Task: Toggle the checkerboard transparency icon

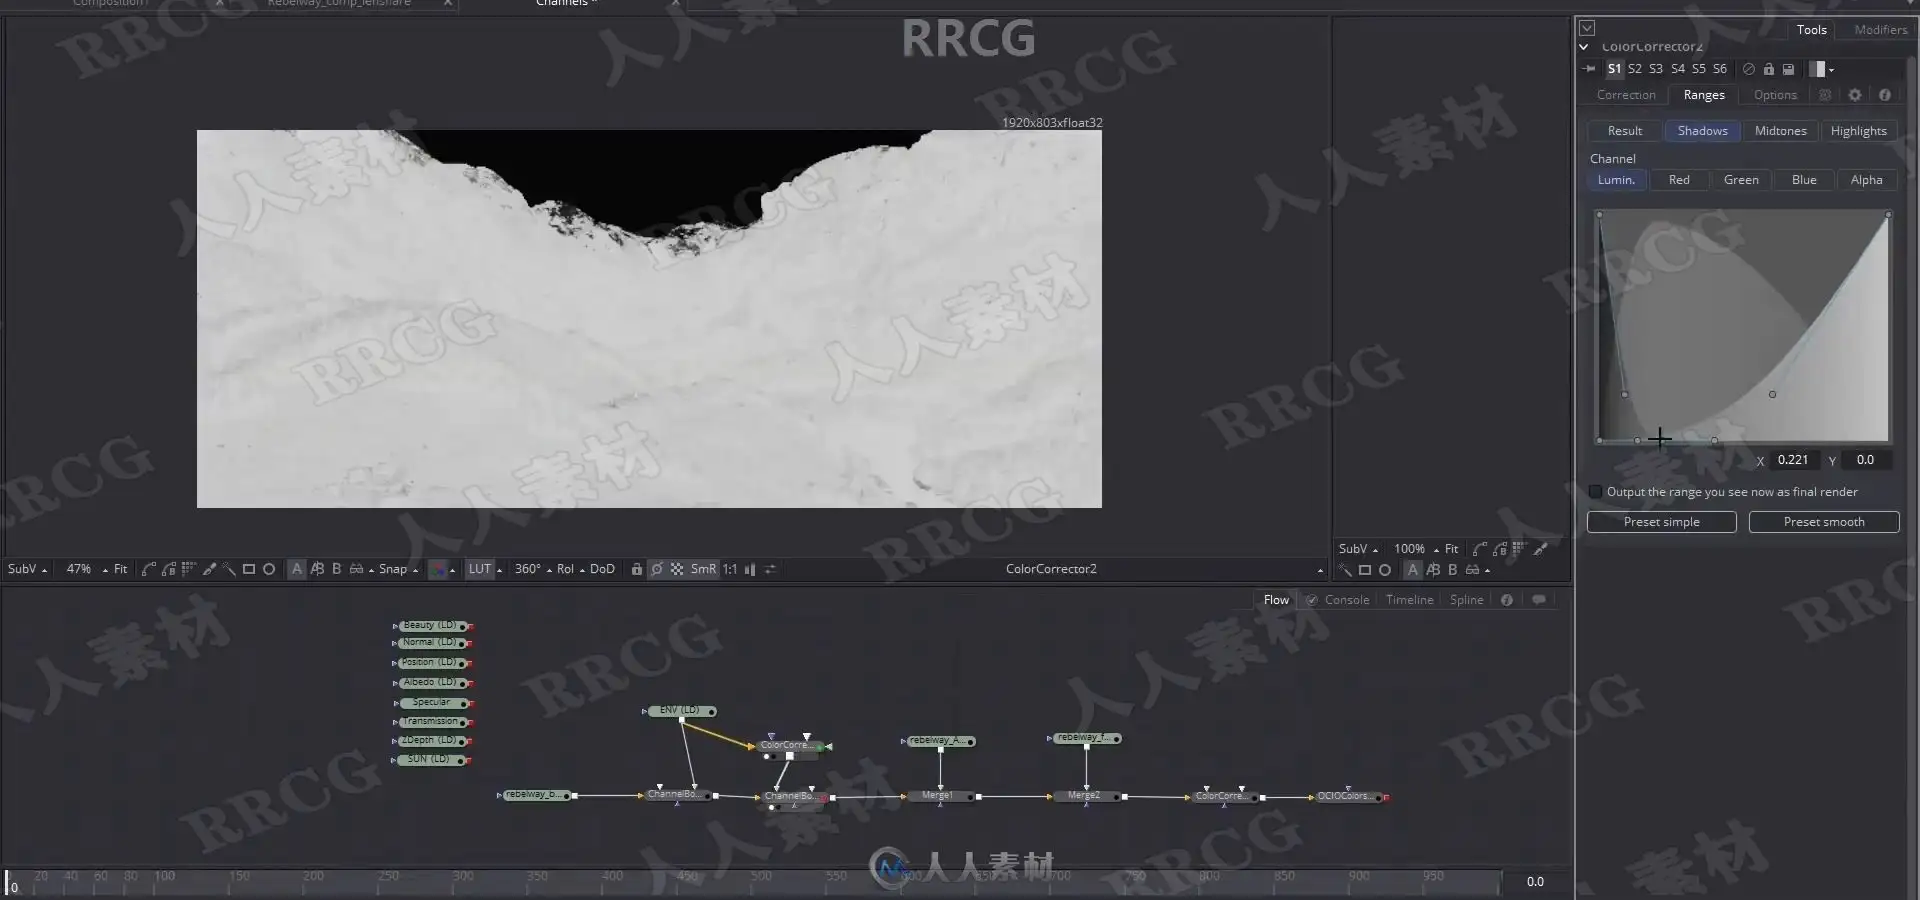Action: point(677,569)
